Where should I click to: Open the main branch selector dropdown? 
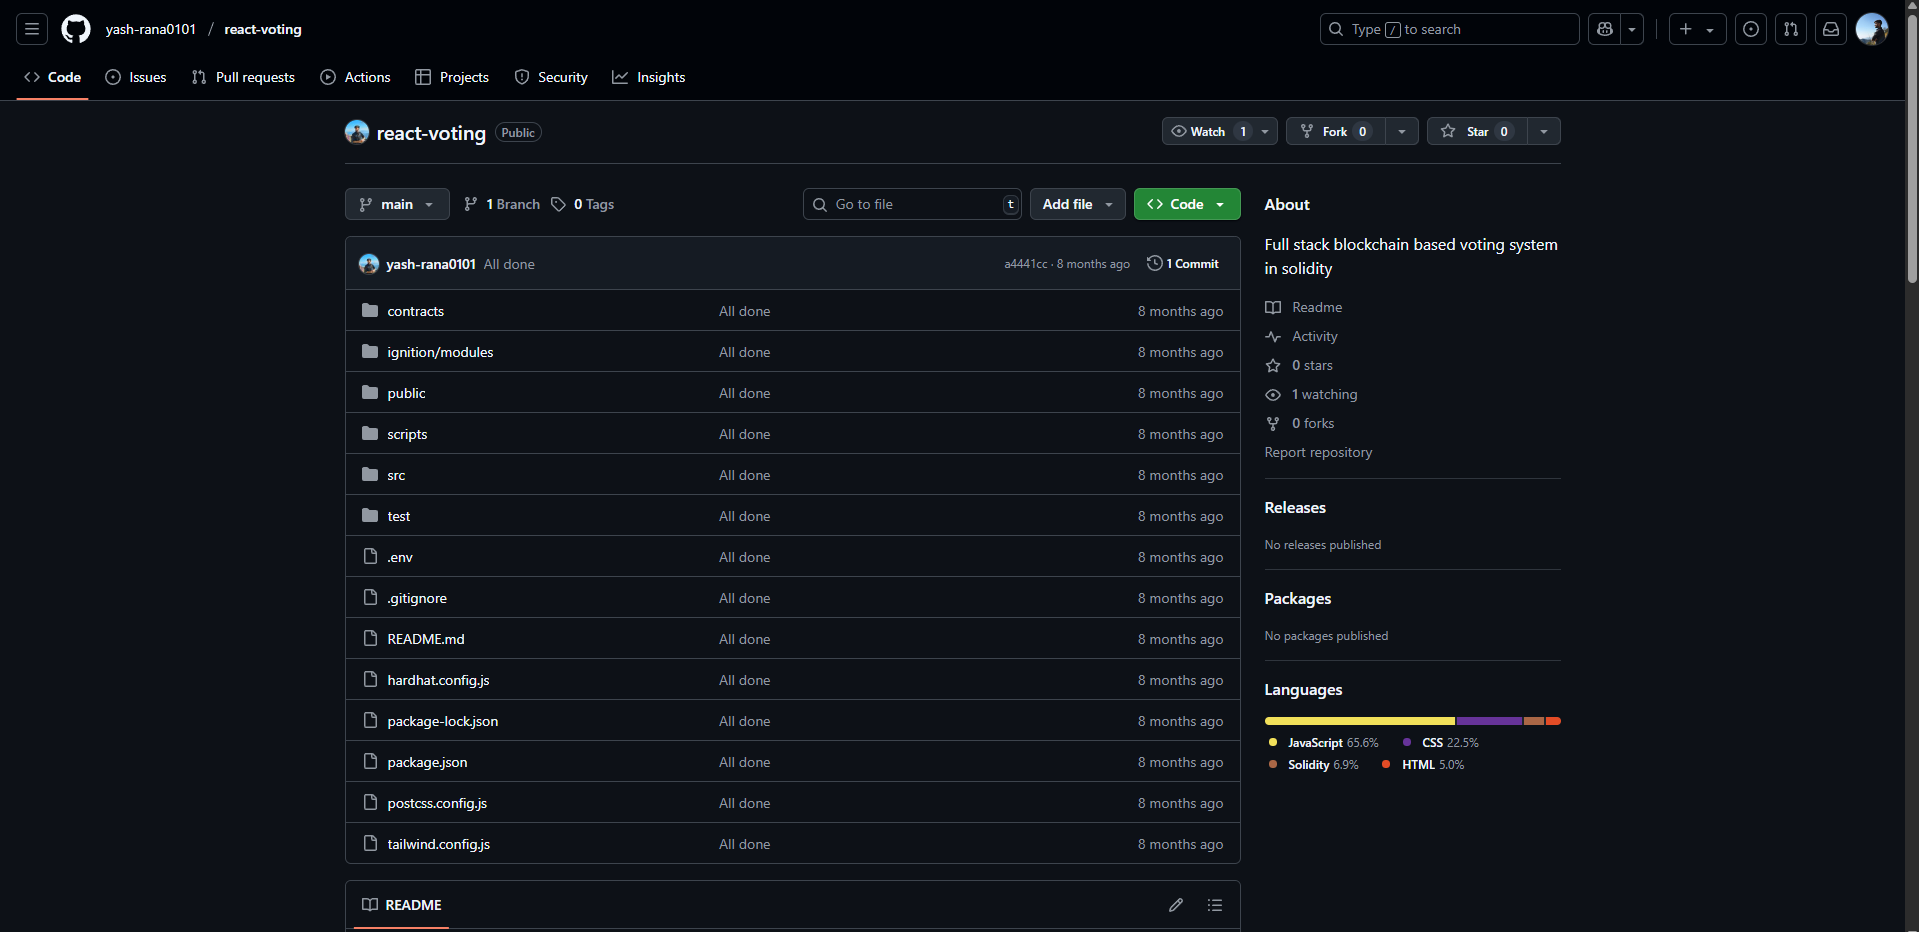point(397,204)
